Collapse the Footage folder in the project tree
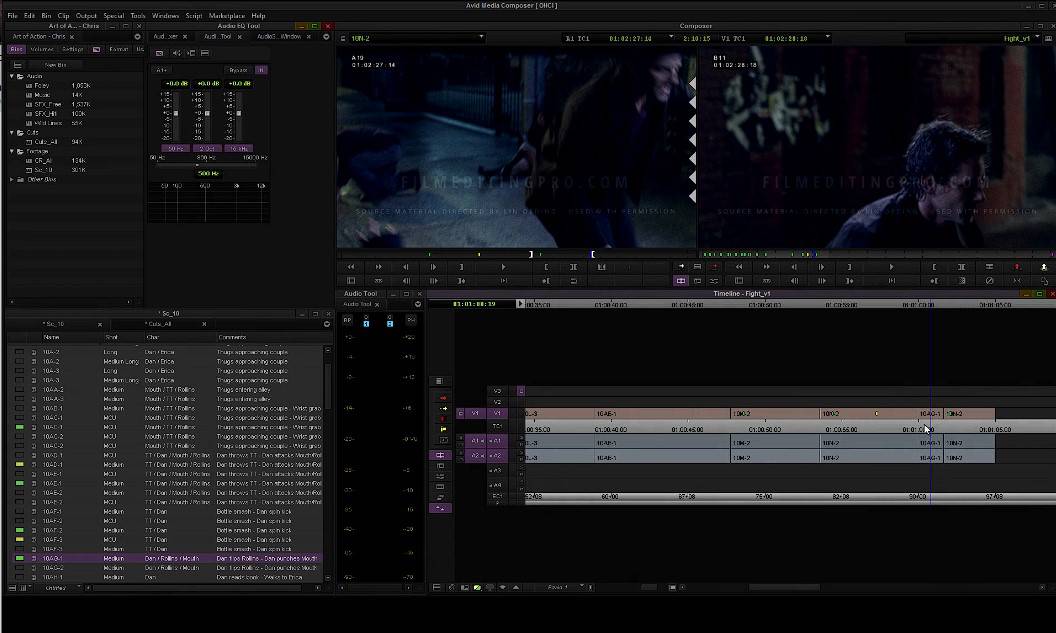1056x633 pixels. (12, 152)
